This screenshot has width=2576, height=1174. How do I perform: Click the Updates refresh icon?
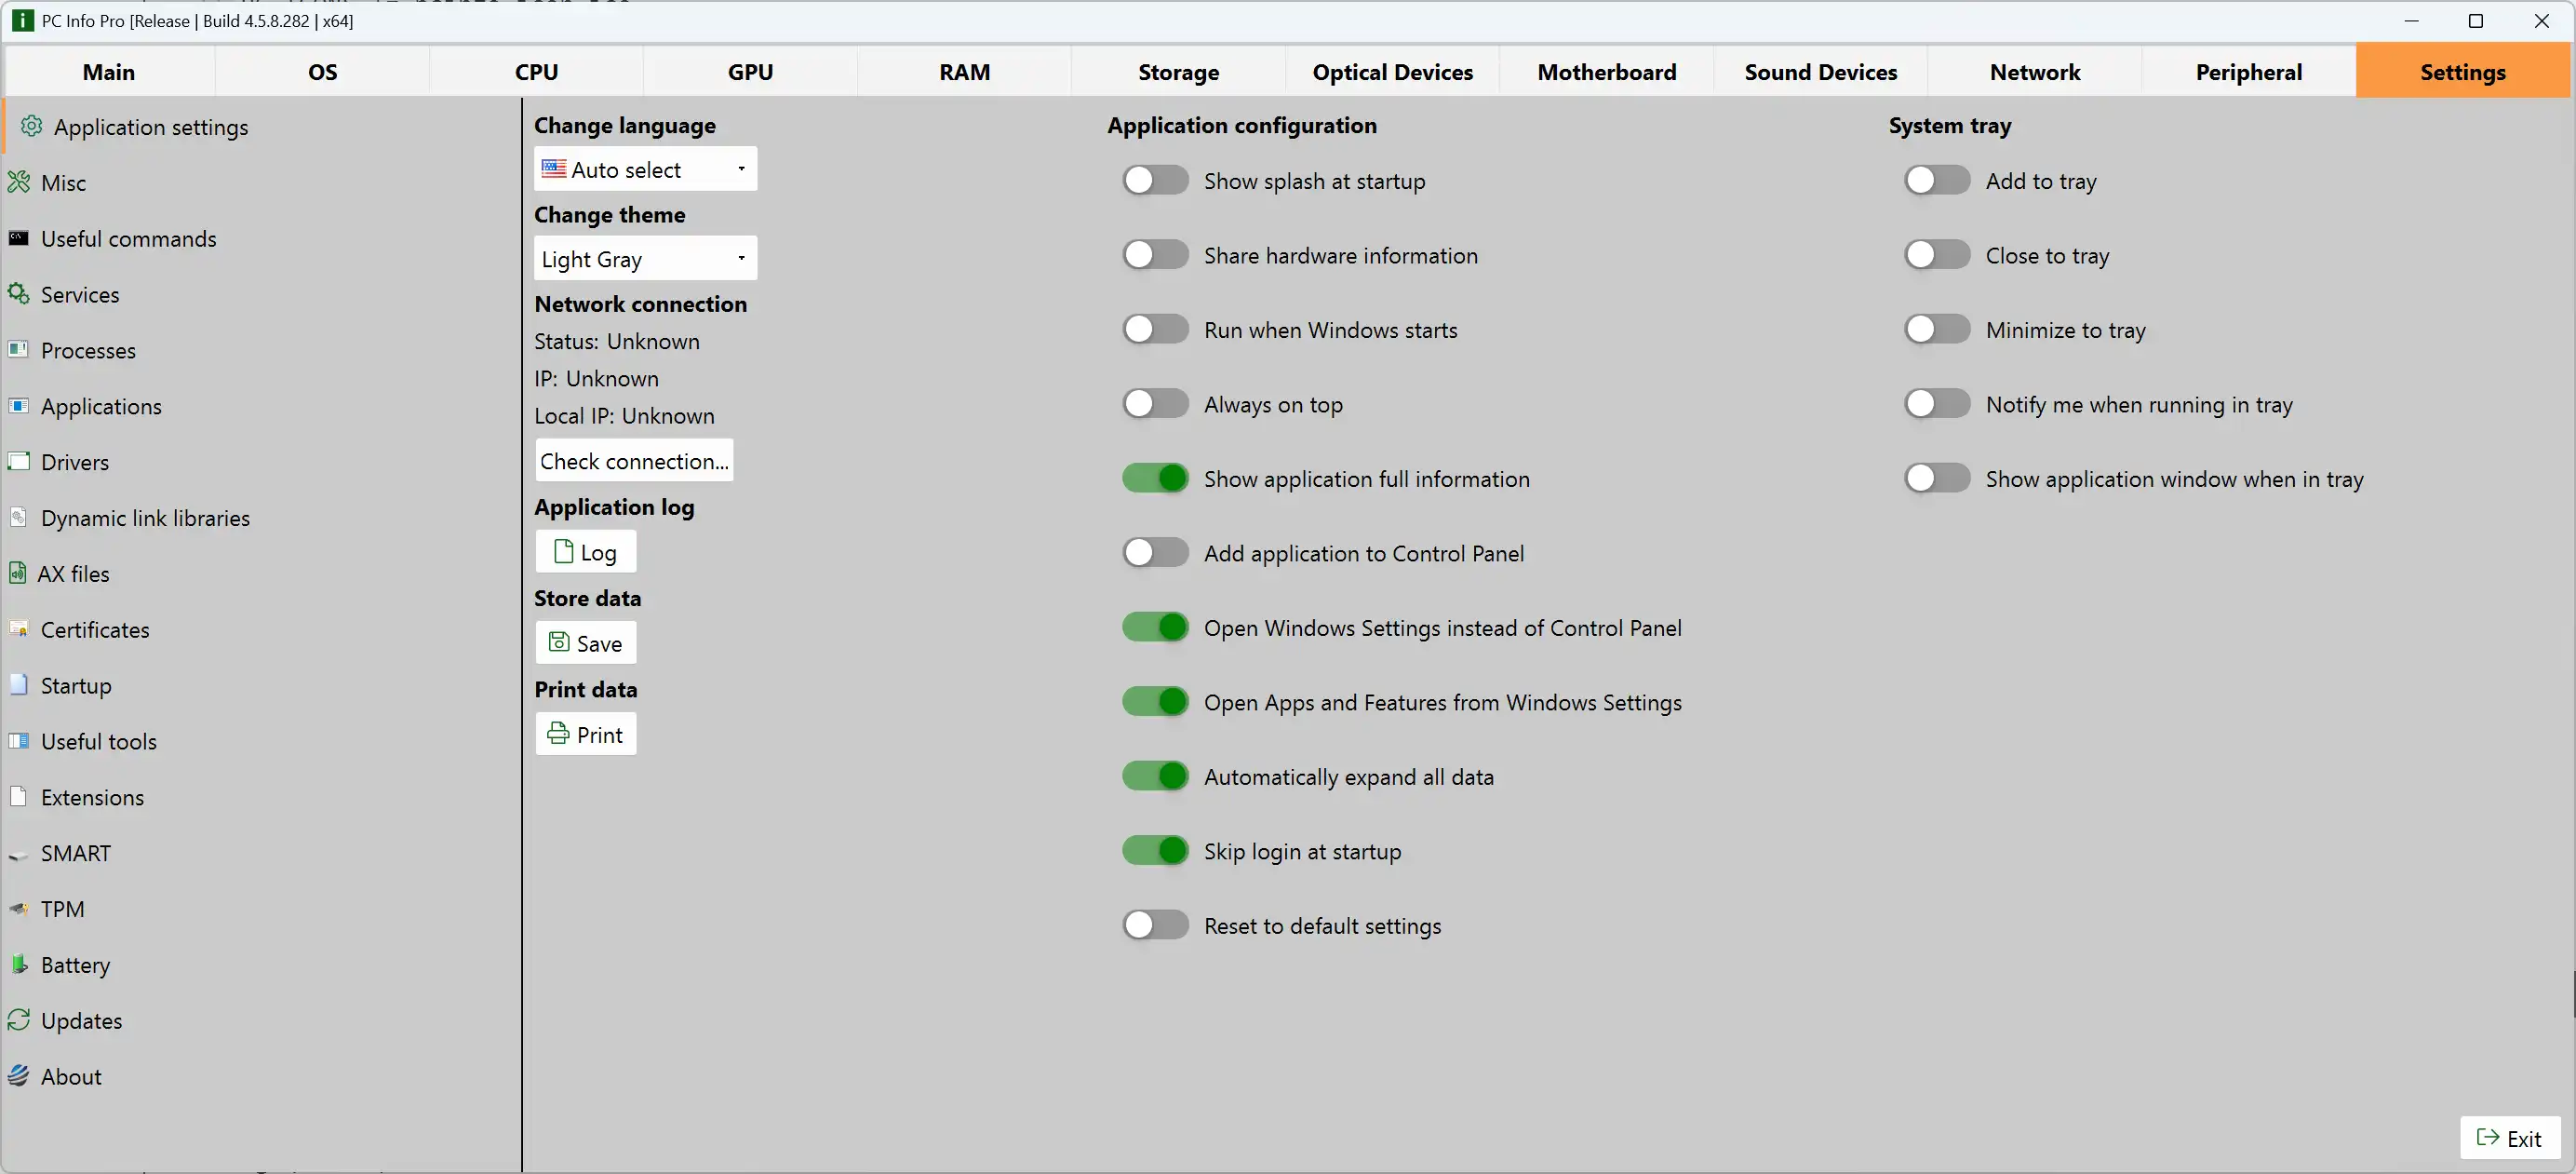(19, 1020)
